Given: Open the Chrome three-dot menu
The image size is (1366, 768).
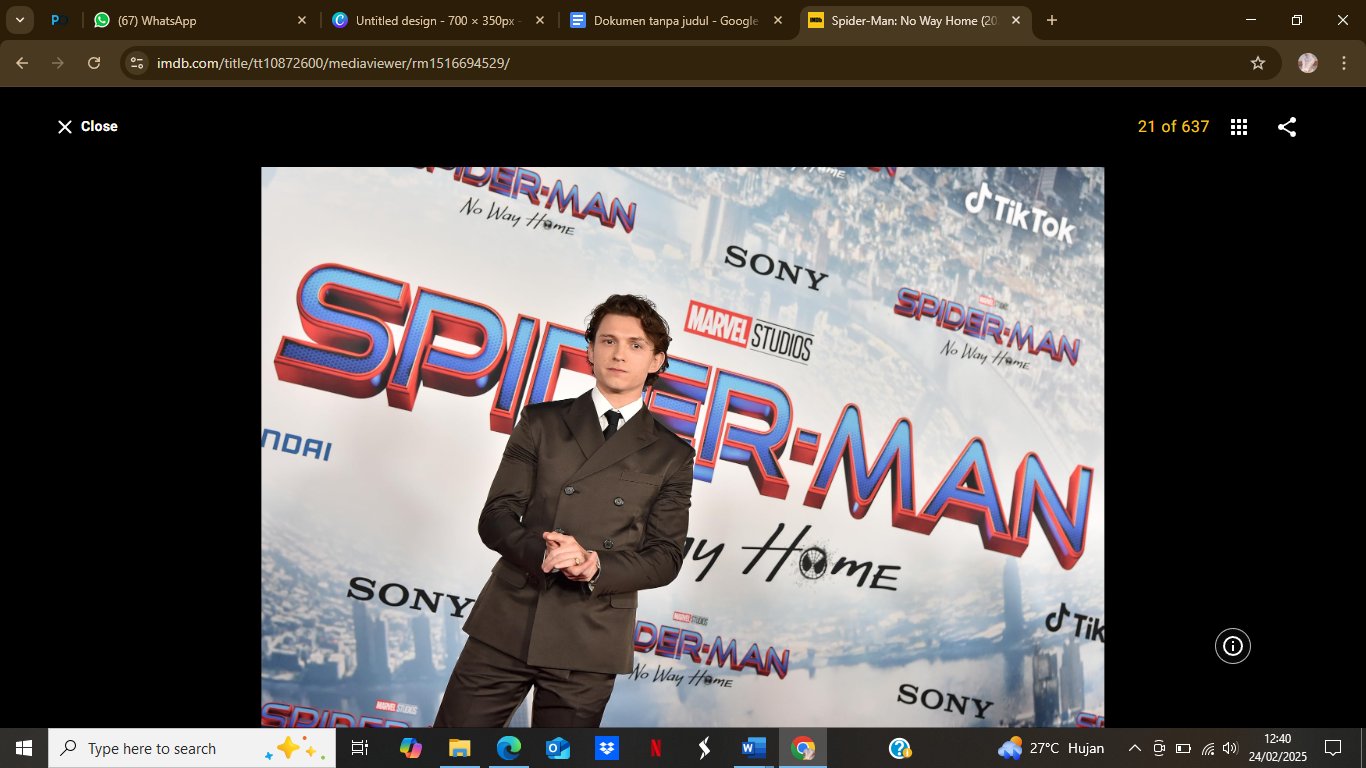Looking at the screenshot, I should (1343, 63).
